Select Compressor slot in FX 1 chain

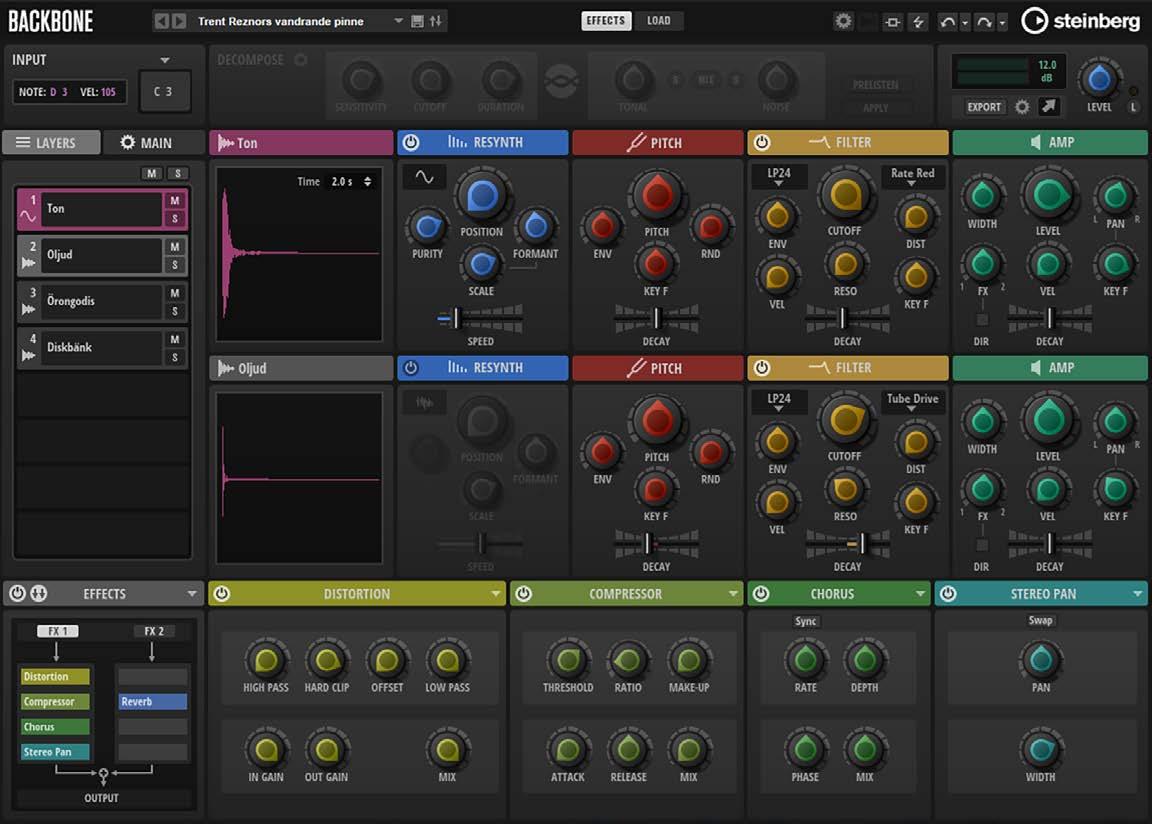click(55, 701)
